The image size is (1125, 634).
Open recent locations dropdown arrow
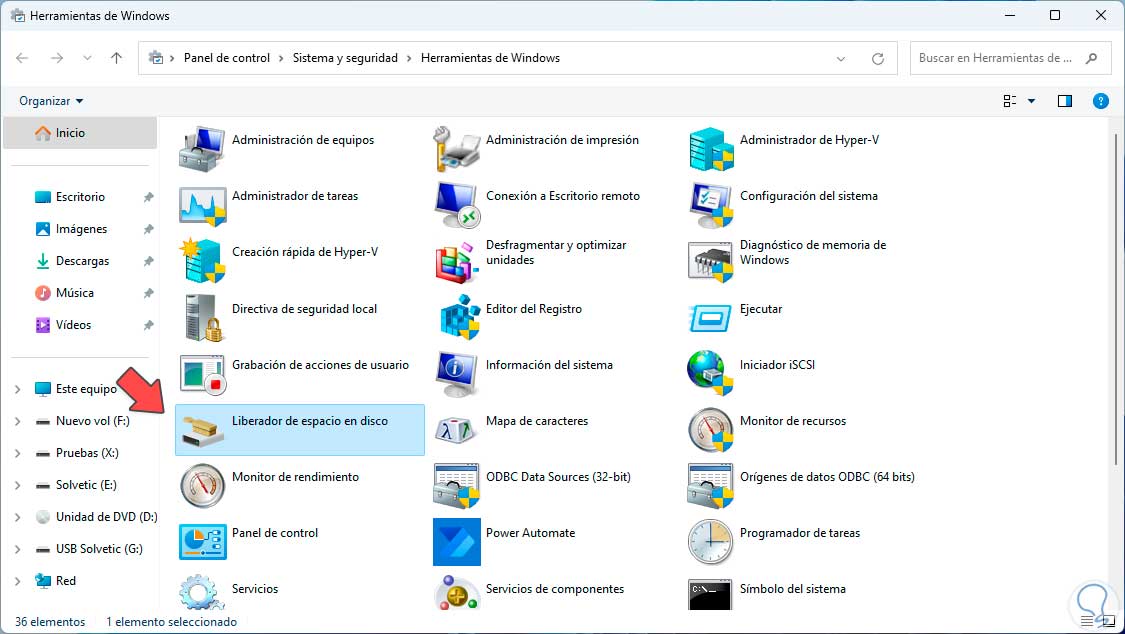[x=87, y=58]
